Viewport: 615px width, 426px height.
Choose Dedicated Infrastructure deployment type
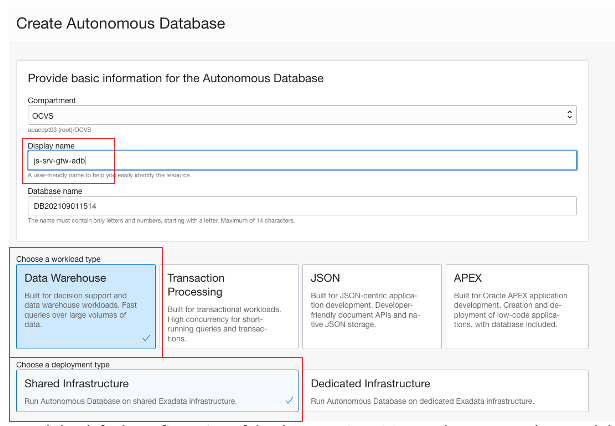coord(446,391)
